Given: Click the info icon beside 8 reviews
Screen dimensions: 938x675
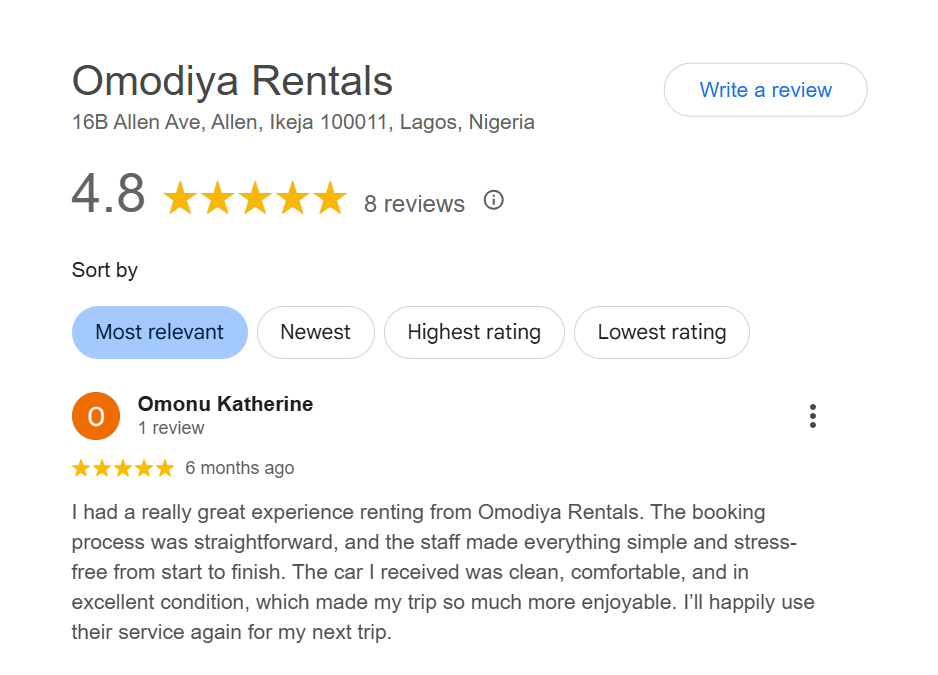Looking at the screenshot, I should (x=493, y=200).
